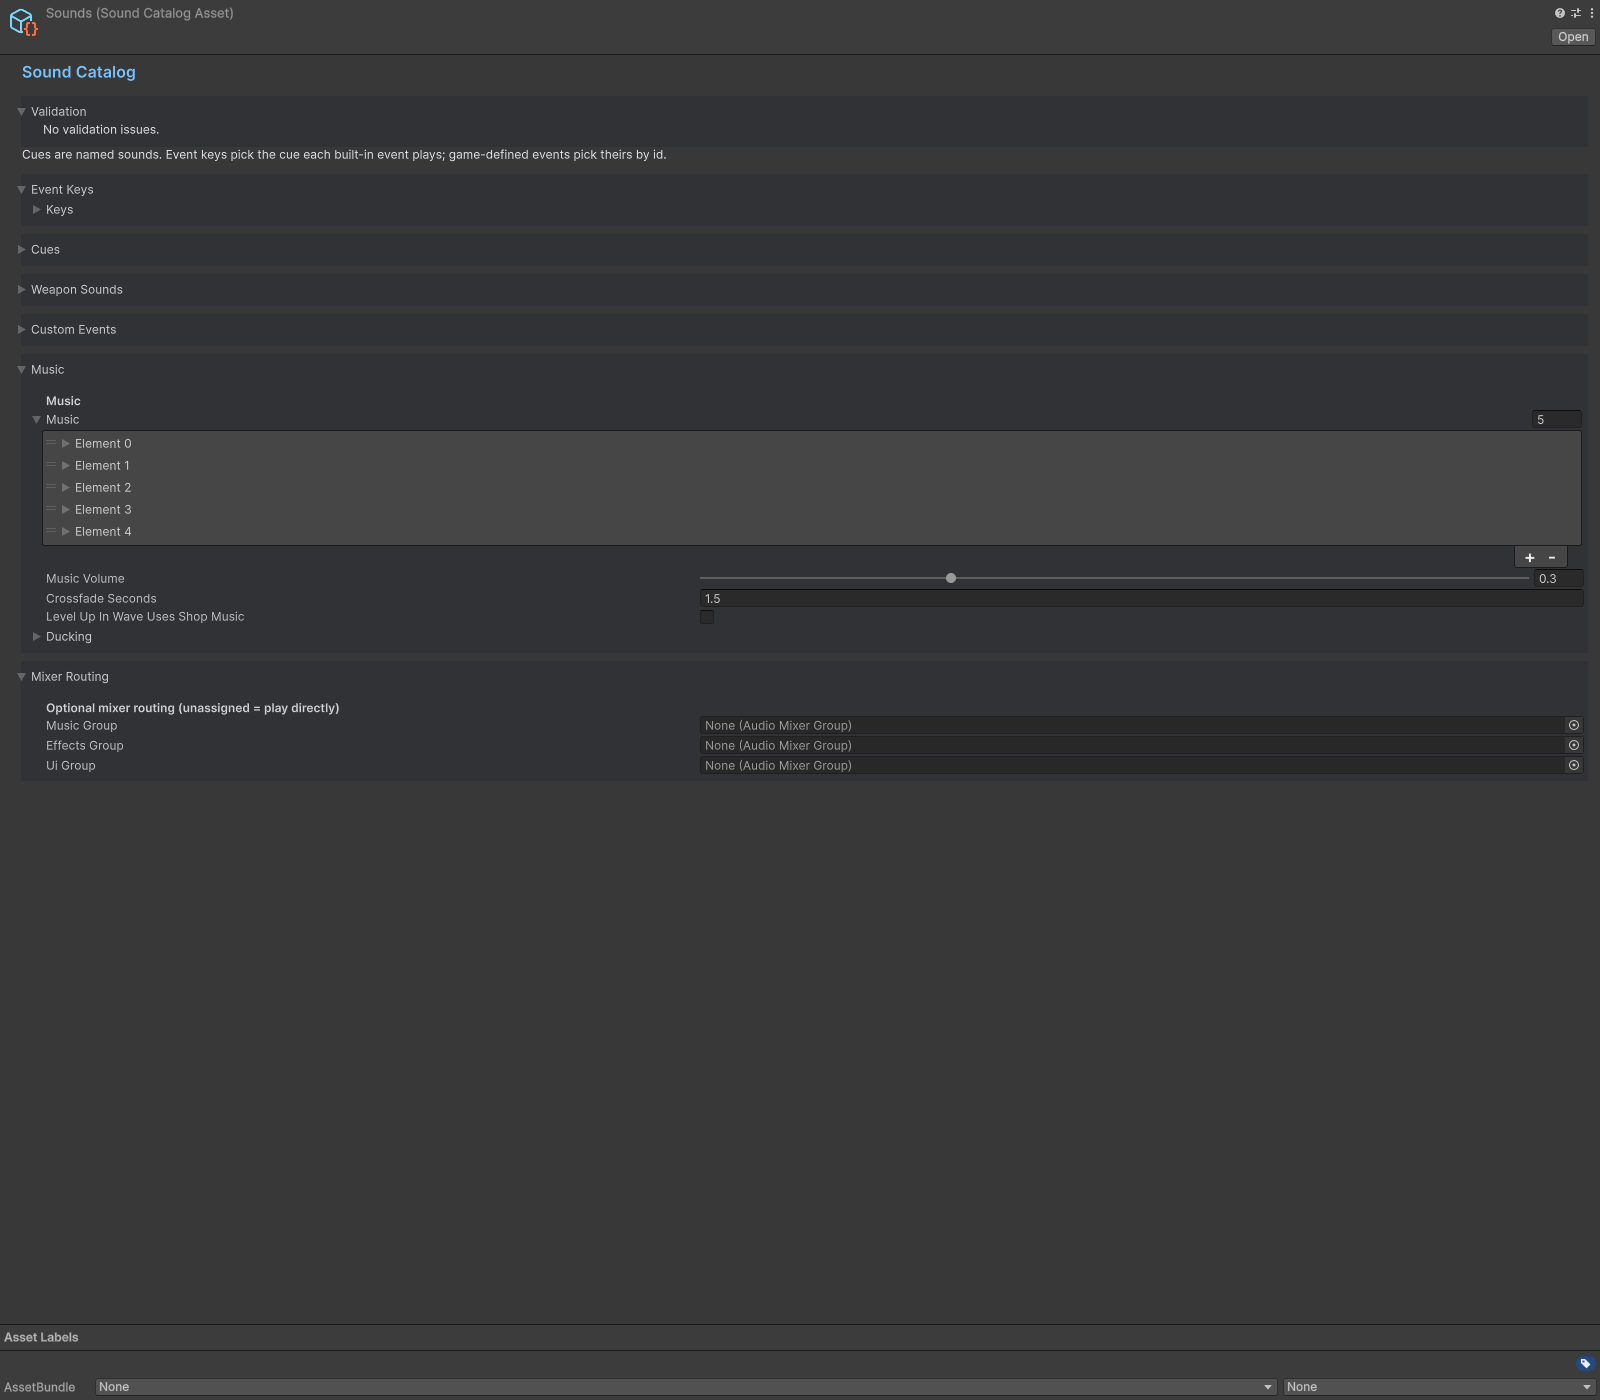Grab the drag handle of Element 4
The width and height of the screenshot is (1600, 1400).
(51, 531)
